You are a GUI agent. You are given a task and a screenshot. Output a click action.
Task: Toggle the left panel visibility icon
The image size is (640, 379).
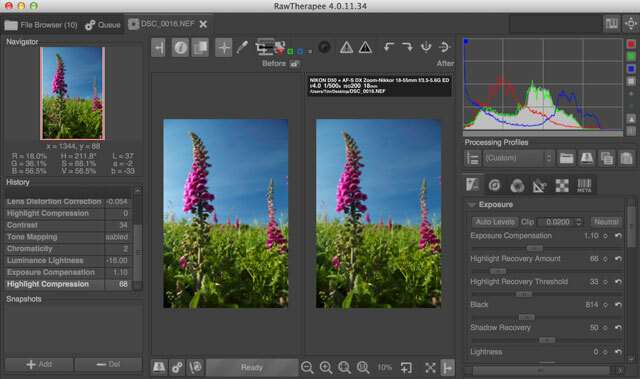point(158,48)
